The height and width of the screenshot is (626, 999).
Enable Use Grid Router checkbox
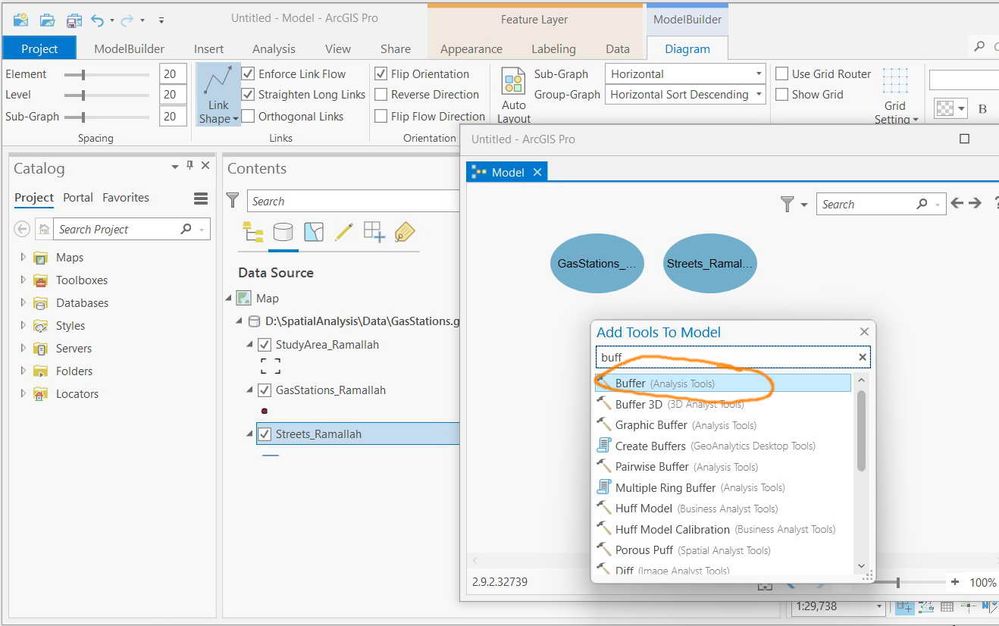pyautogui.click(x=782, y=74)
